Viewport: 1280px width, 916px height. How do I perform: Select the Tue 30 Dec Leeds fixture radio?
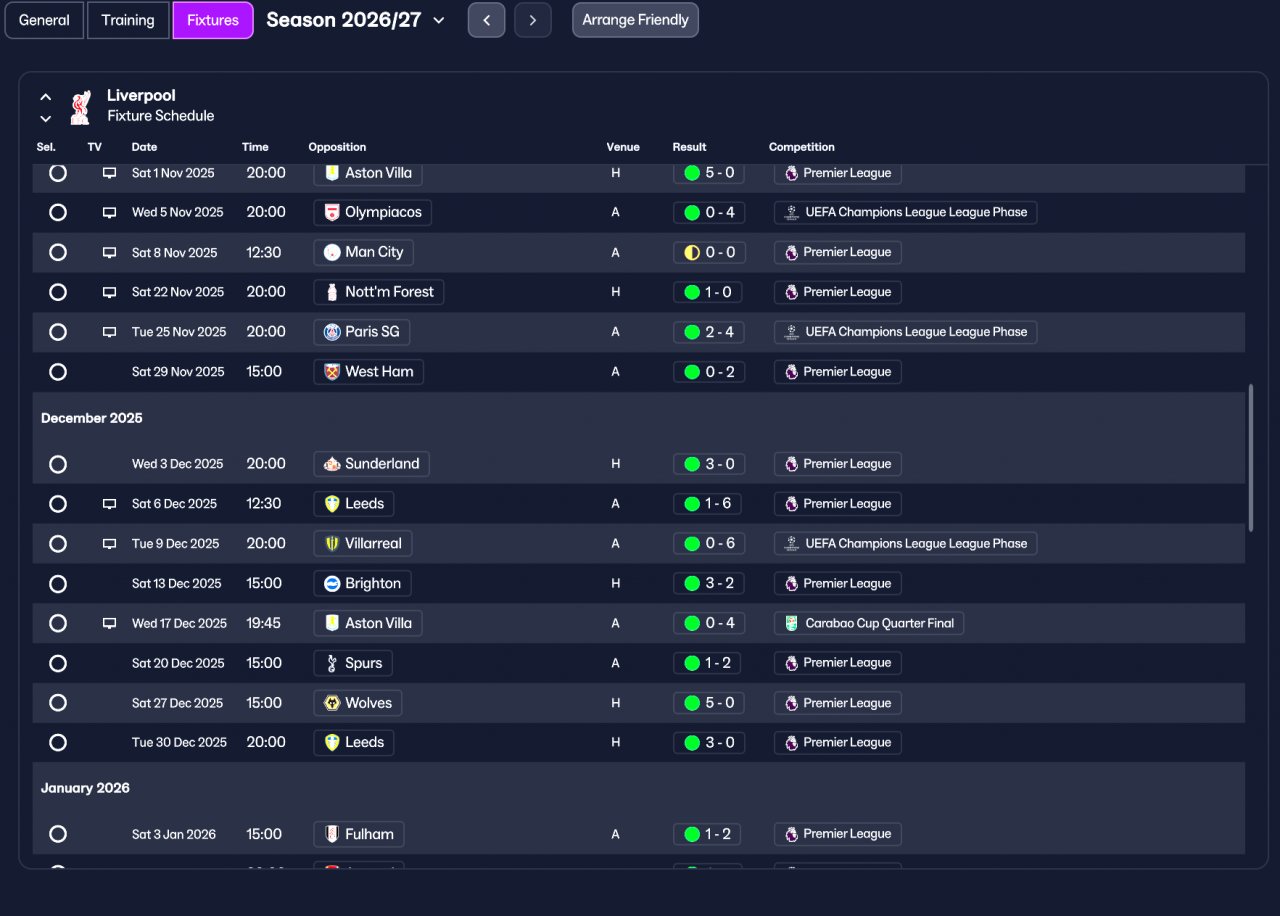(58, 743)
